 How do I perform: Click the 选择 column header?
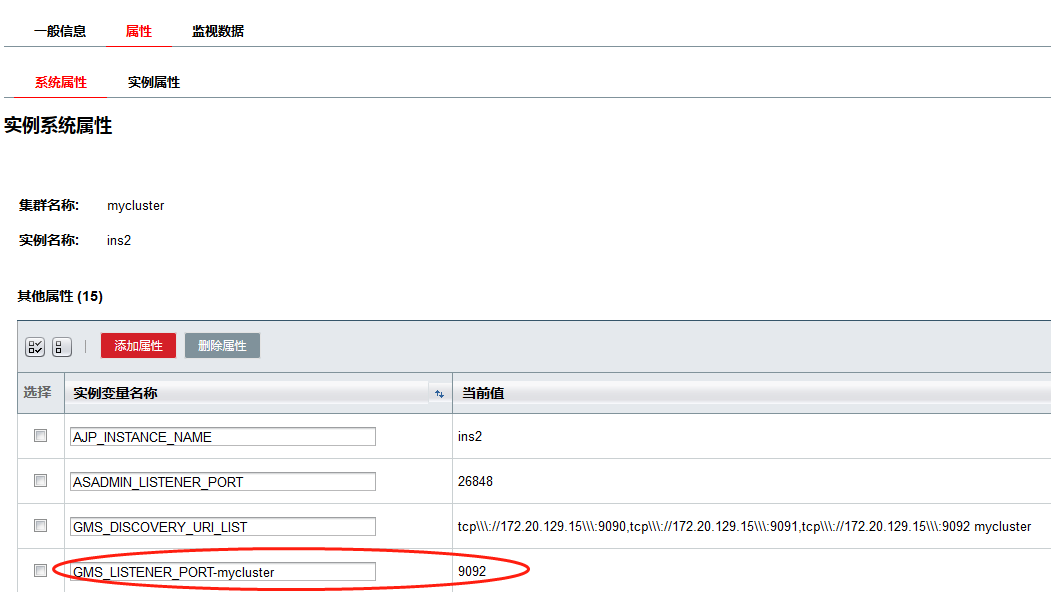pyautogui.click(x=38, y=393)
